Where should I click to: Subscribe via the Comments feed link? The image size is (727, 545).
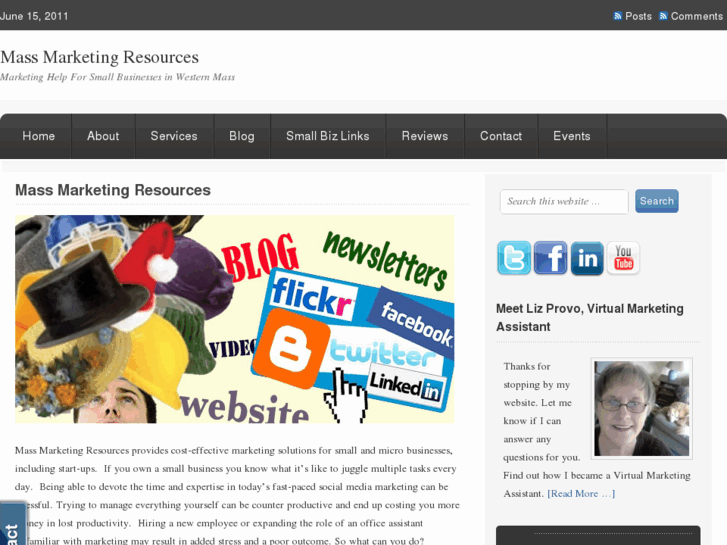tap(697, 16)
